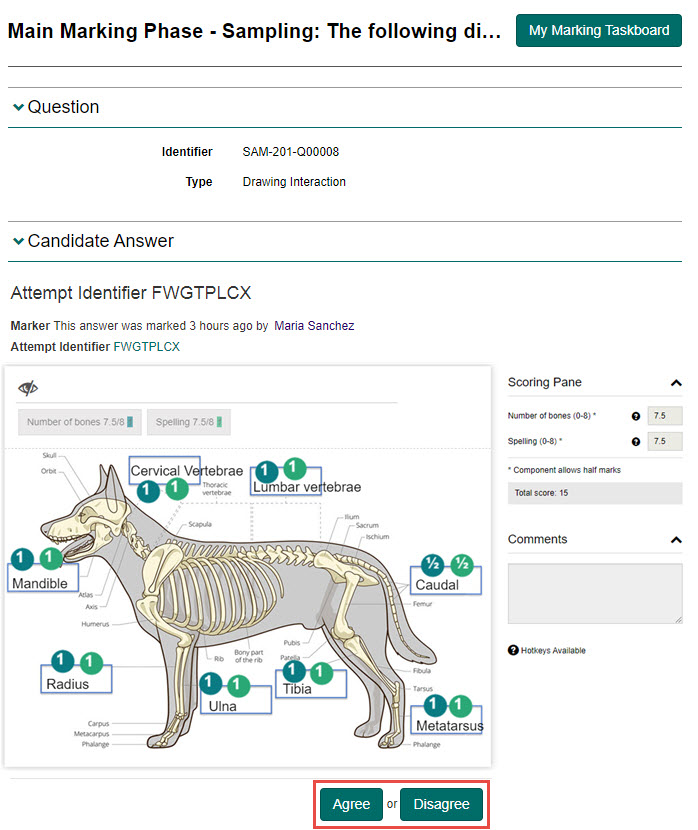Toggle the annotation visibility eye icon
The image size is (698, 830).
click(28, 389)
